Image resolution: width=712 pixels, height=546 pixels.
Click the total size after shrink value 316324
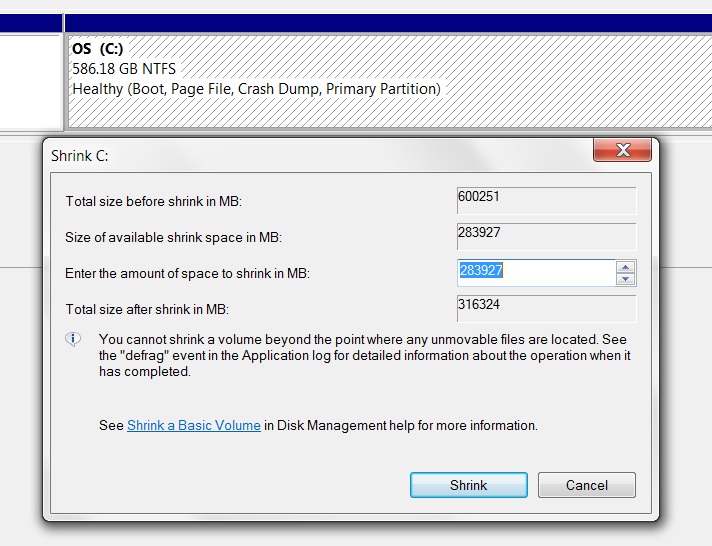pos(547,308)
